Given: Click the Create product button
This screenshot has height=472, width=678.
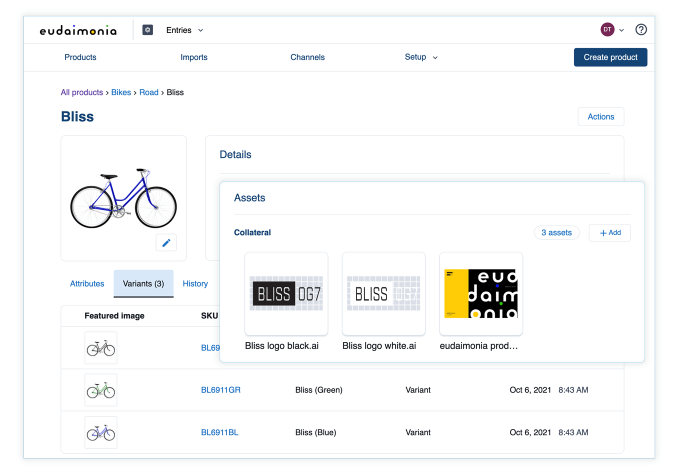Looking at the screenshot, I should 610,57.
